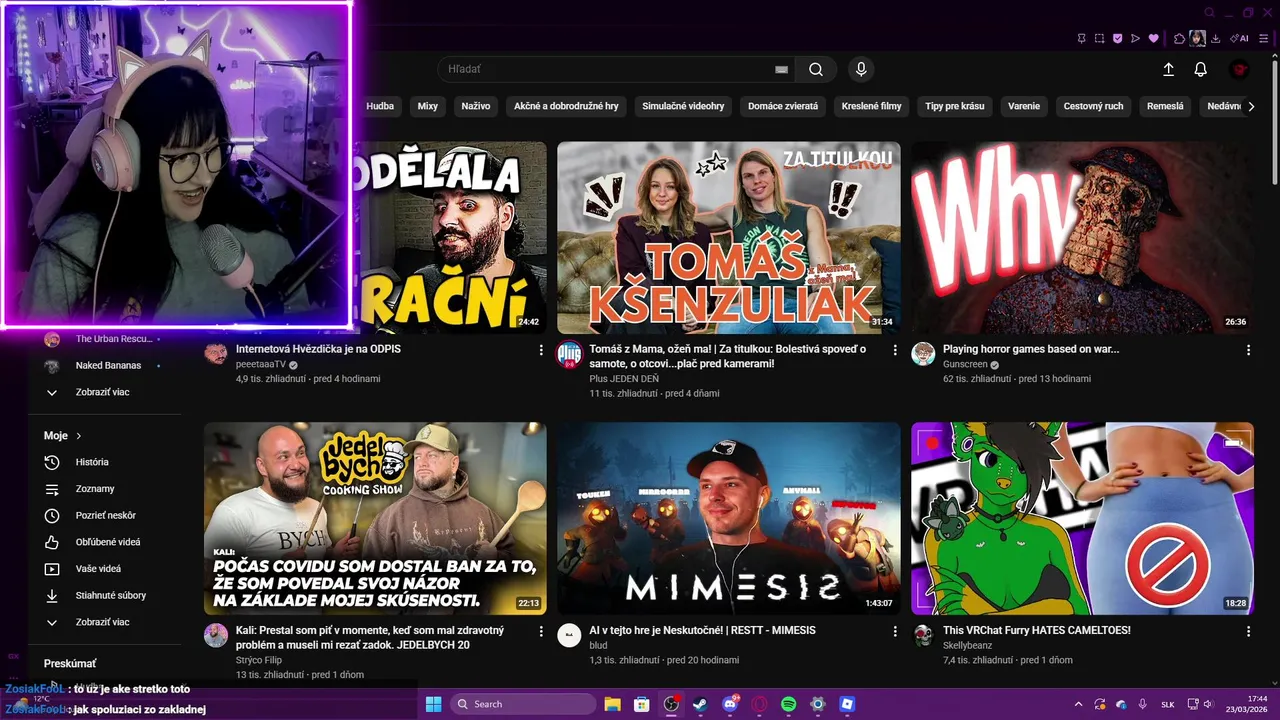Play the JedelBych cooking show thumbnail
This screenshot has width=1280, height=720.
point(375,518)
